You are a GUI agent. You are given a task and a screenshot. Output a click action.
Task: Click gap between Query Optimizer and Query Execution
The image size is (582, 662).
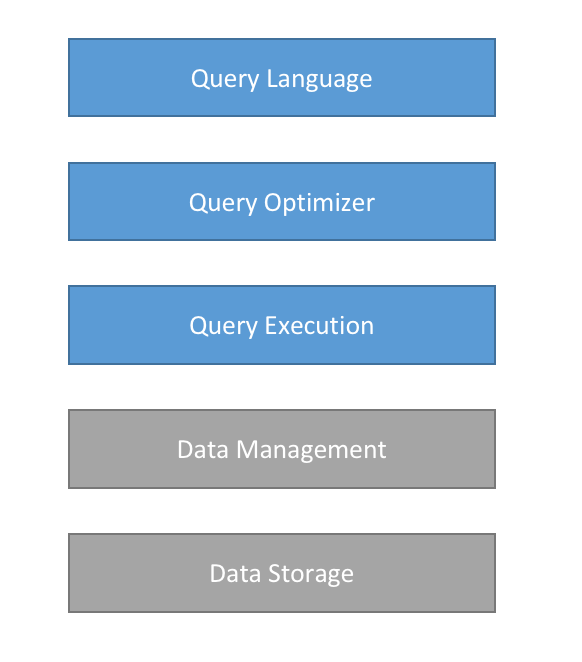tap(282, 263)
